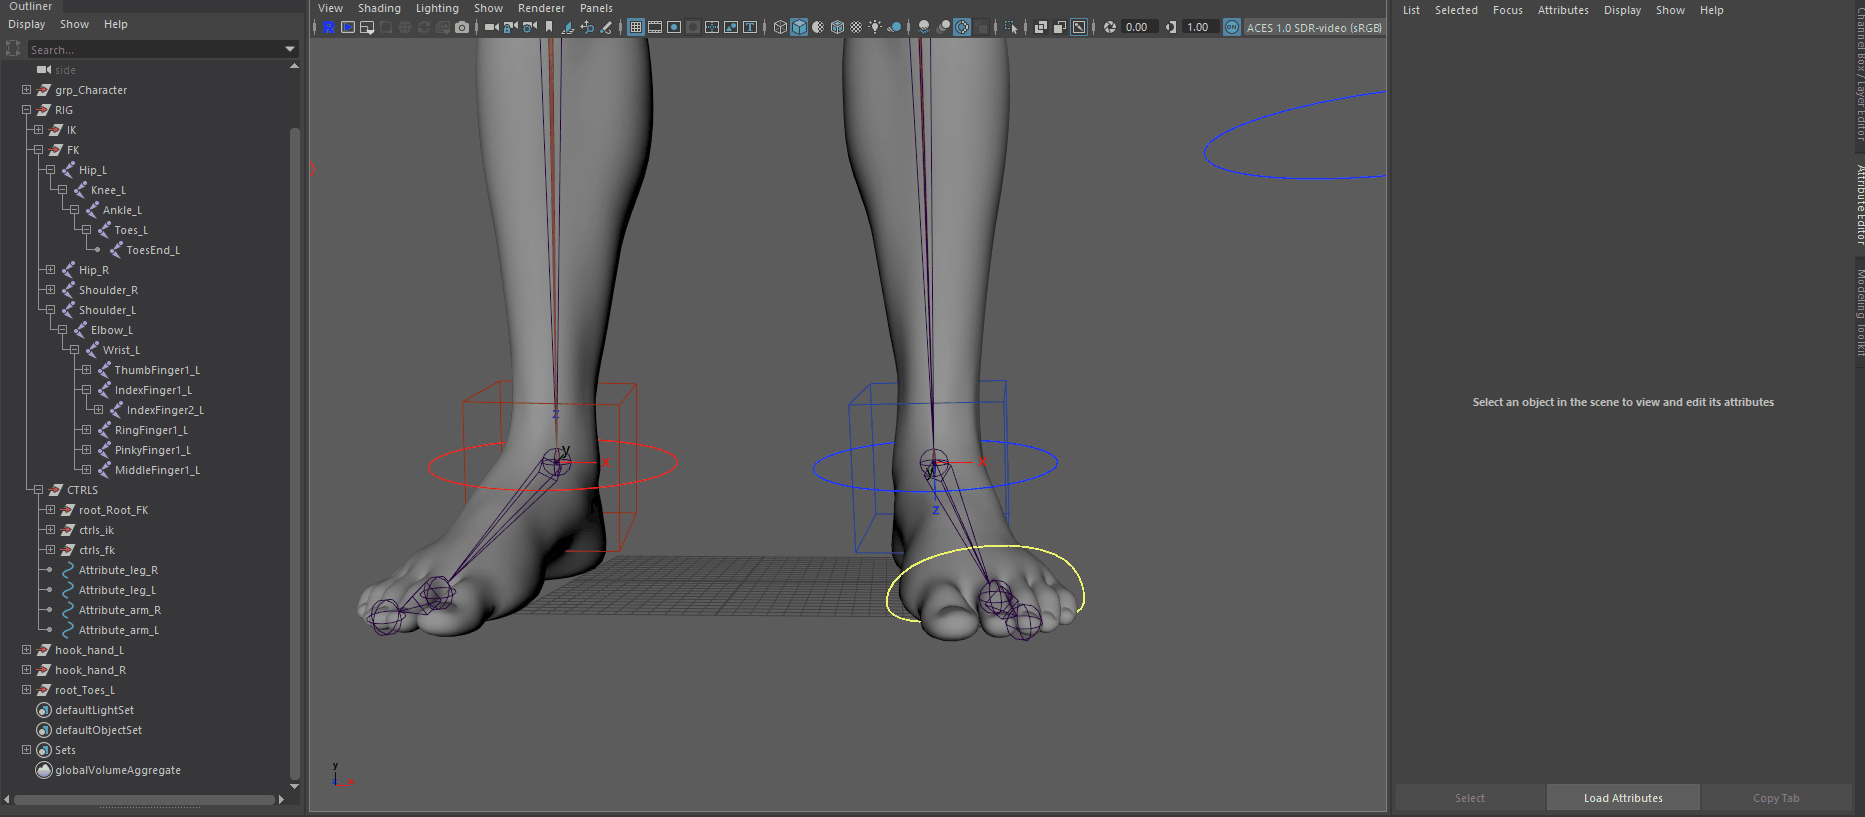The width and height of the screenshot is (1865, 817).
Task: Switch to the Modeling Toolkit side tab
Action: 1860,312
